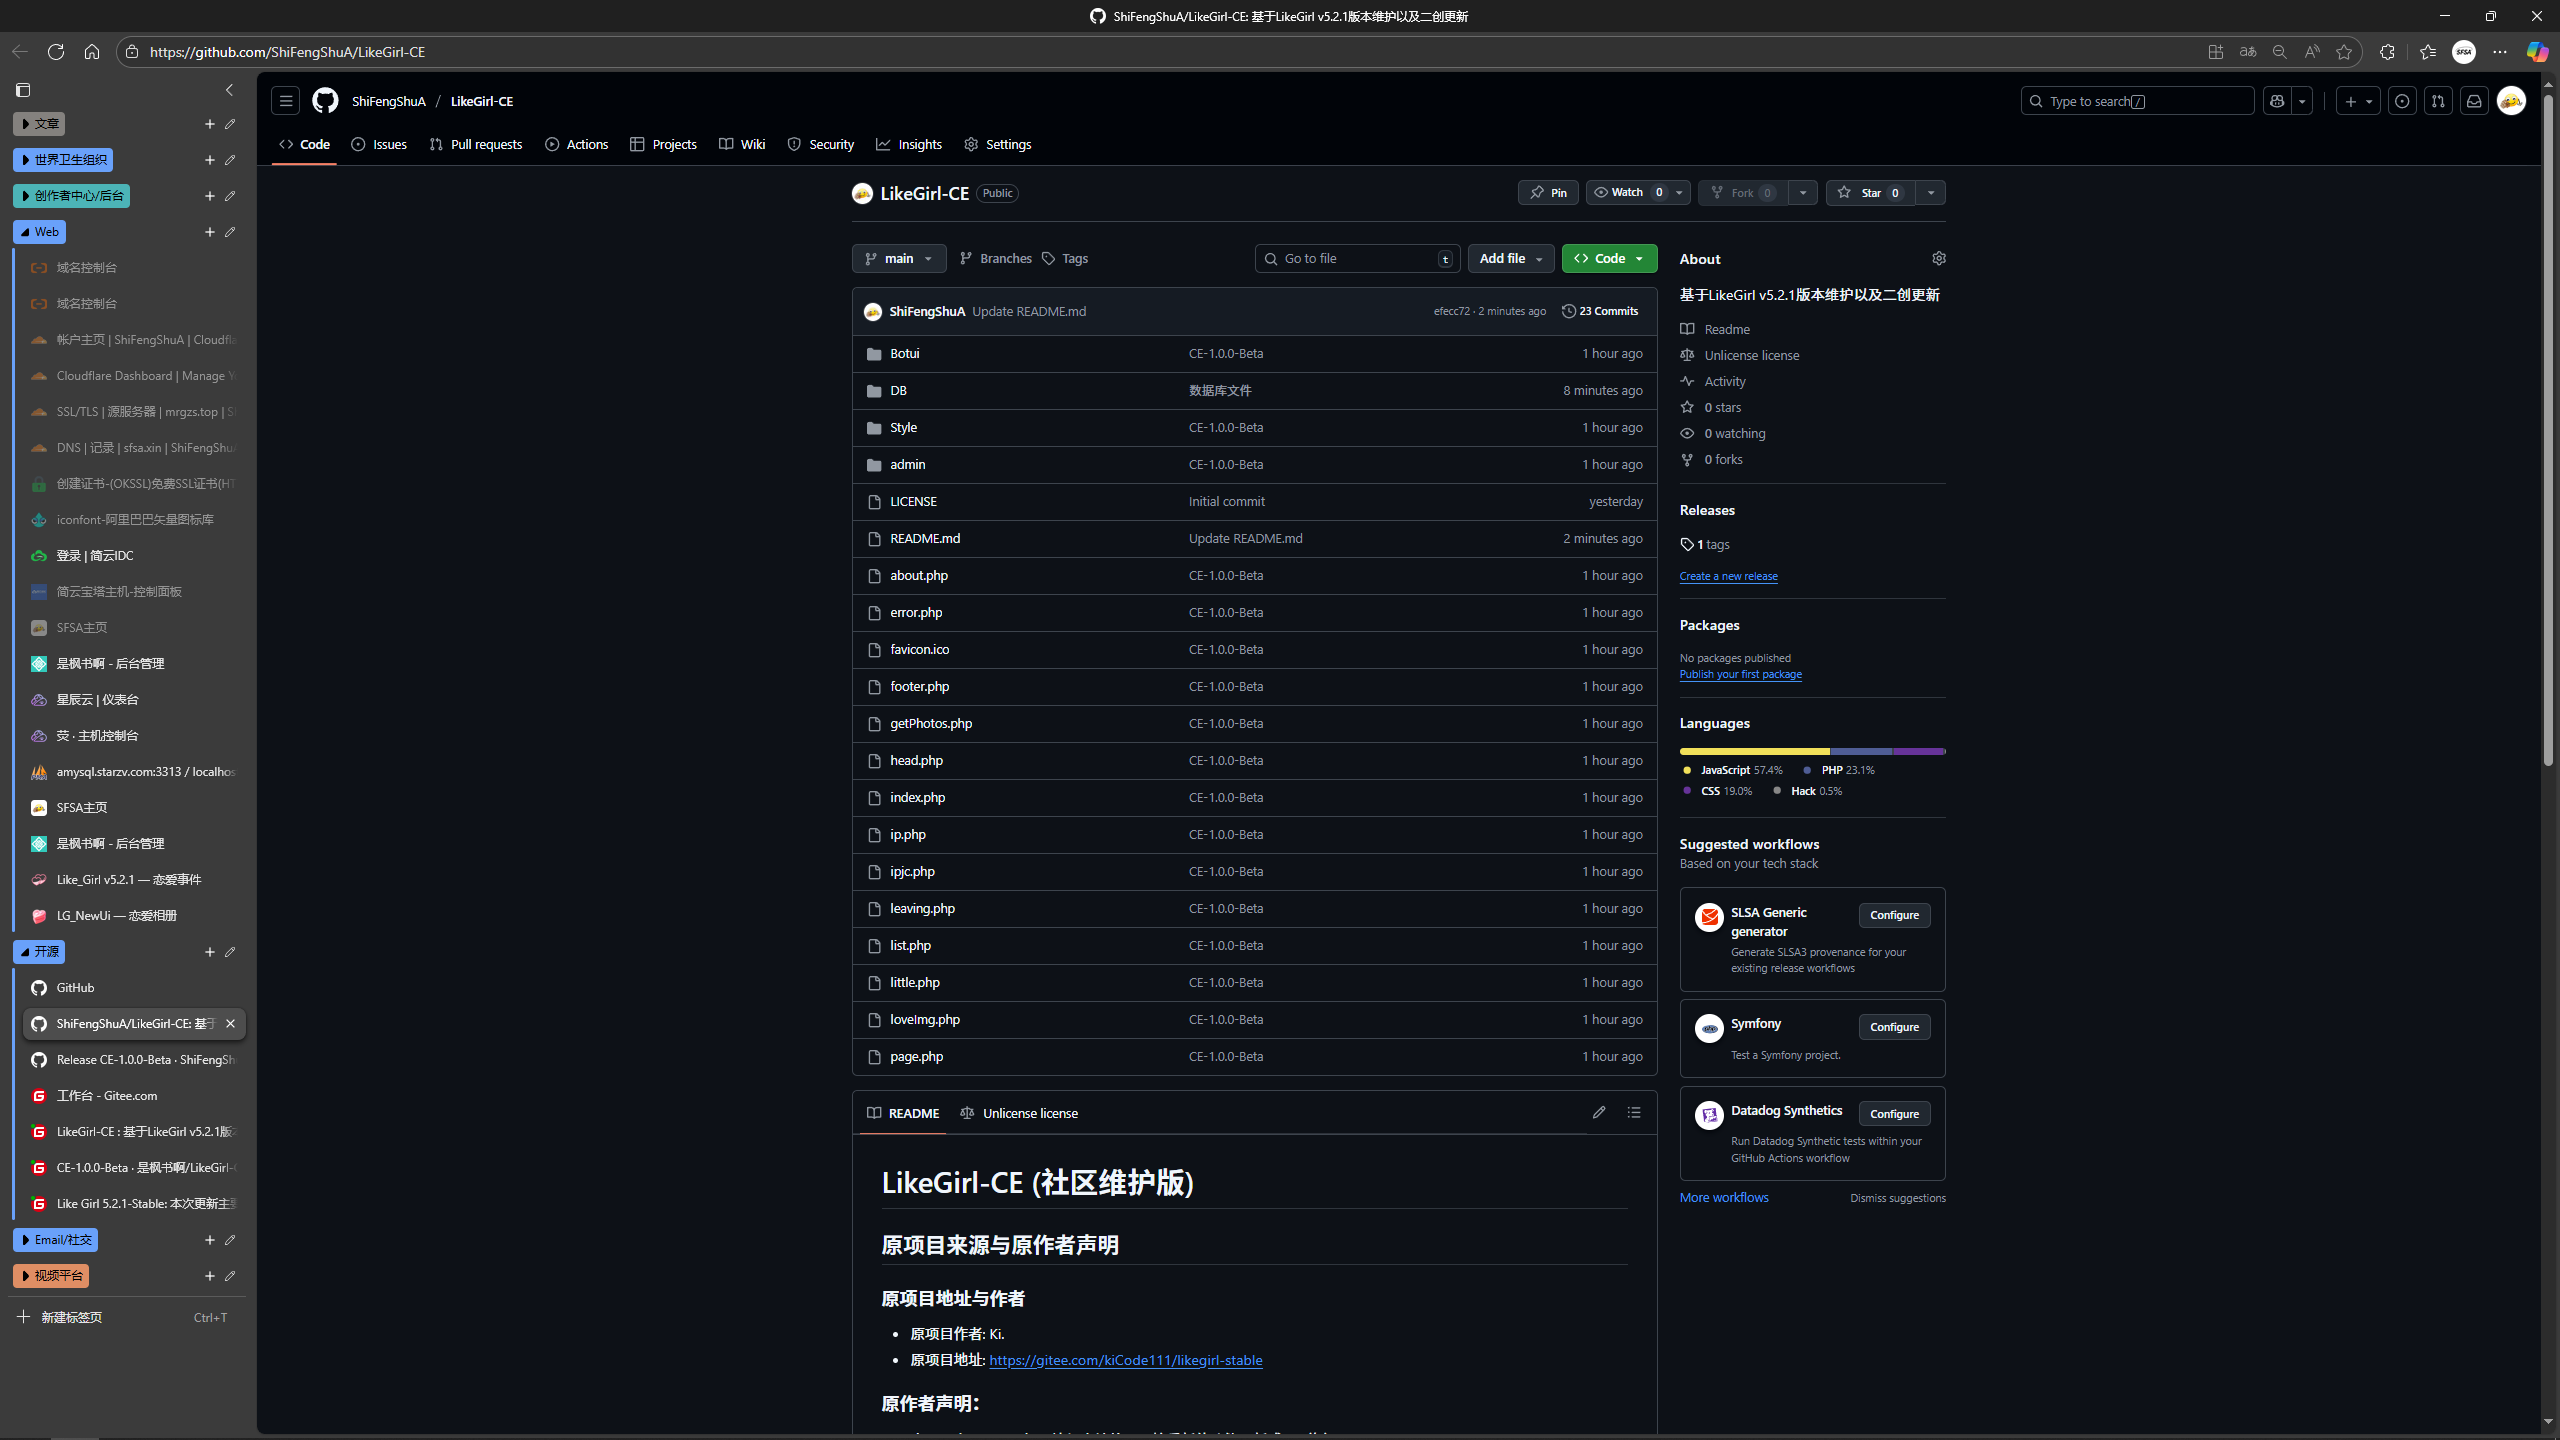The height and width of the screenshot is (1440, 2560).
Task: Open the main branch selector dropdown
Action: (897, 258)
